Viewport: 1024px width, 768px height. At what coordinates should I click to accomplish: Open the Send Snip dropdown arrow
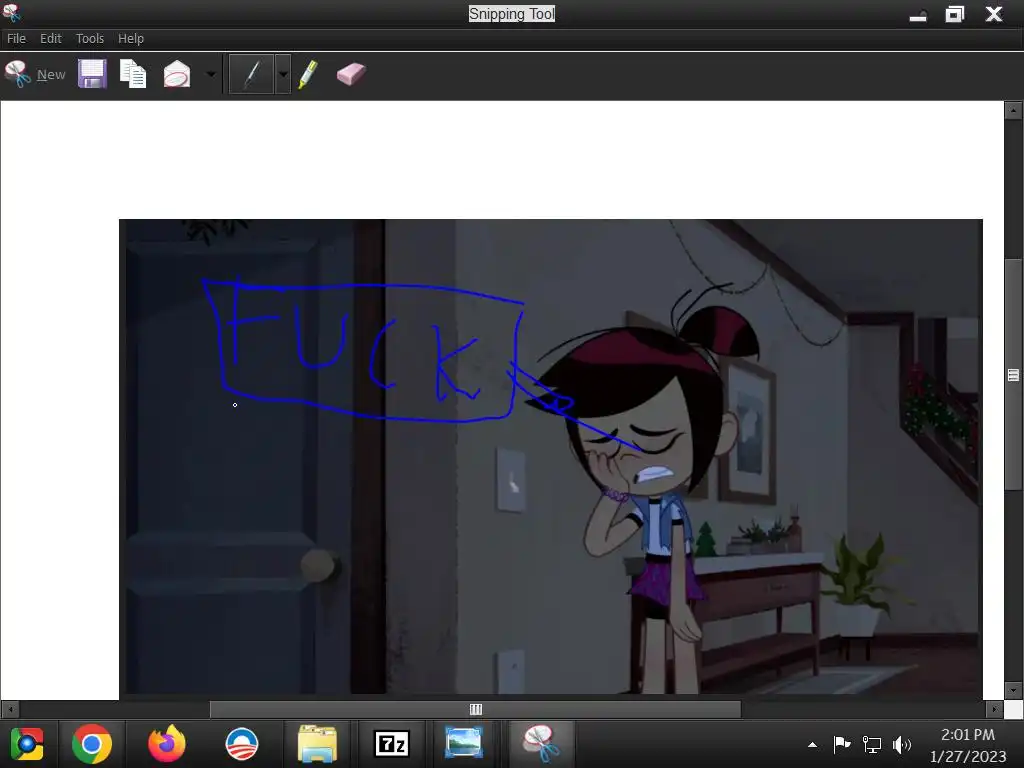tap(210, 74)
